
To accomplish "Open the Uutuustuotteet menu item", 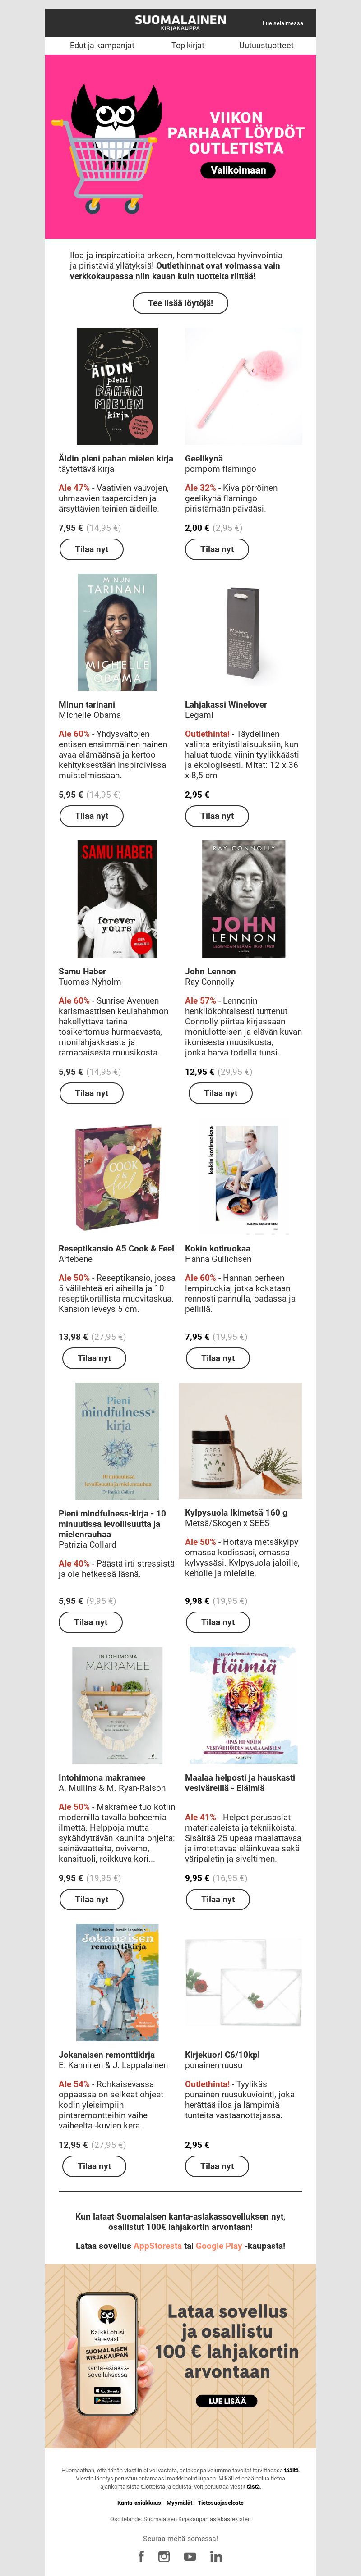I will (x=266, y=45).
